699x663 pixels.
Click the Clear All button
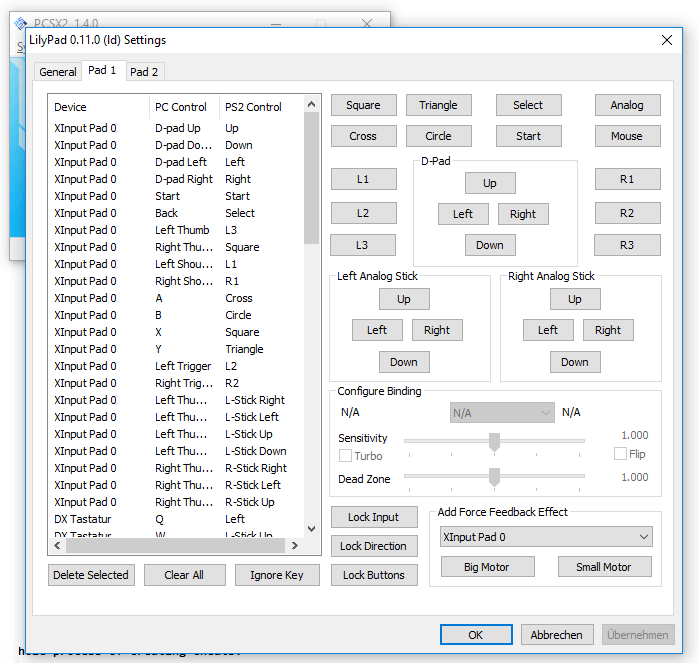tap(184, 575)
